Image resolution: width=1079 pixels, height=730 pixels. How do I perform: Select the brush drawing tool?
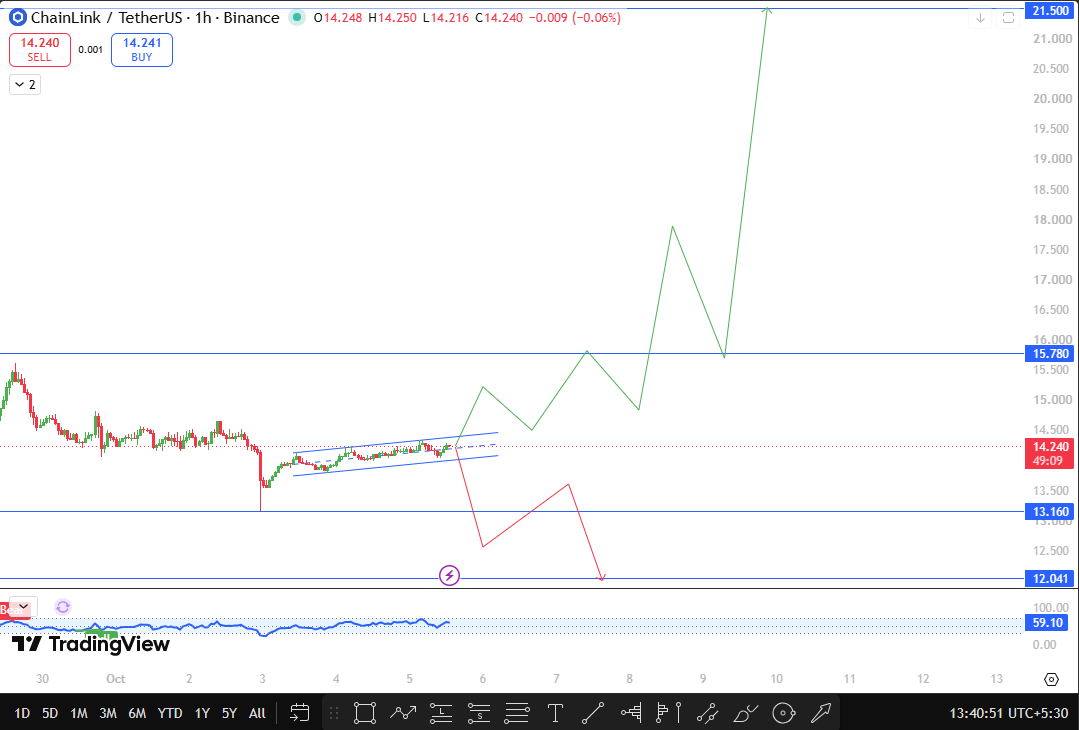pyautogui.click(x=745, y=713)
